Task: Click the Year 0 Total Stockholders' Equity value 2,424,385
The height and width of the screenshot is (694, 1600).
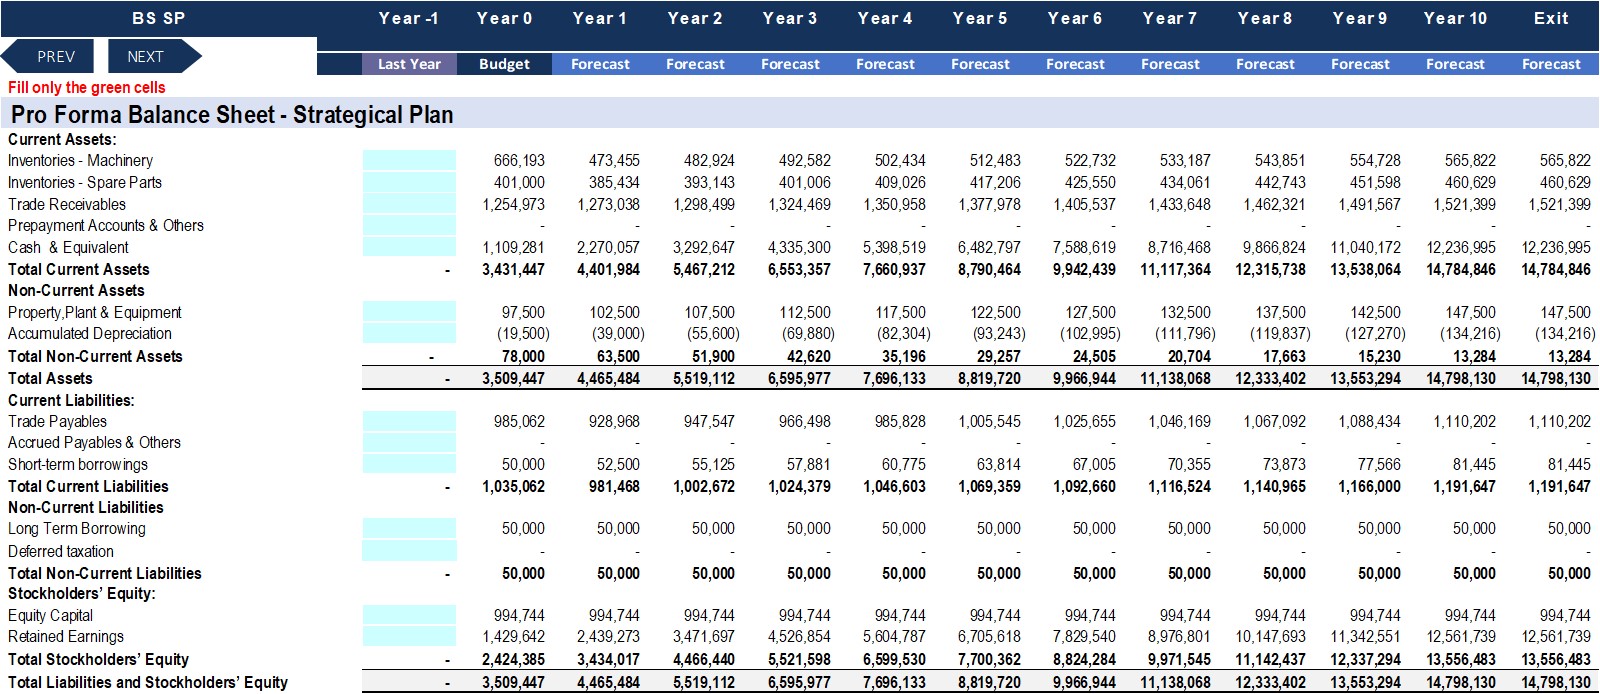Action: 514,660
